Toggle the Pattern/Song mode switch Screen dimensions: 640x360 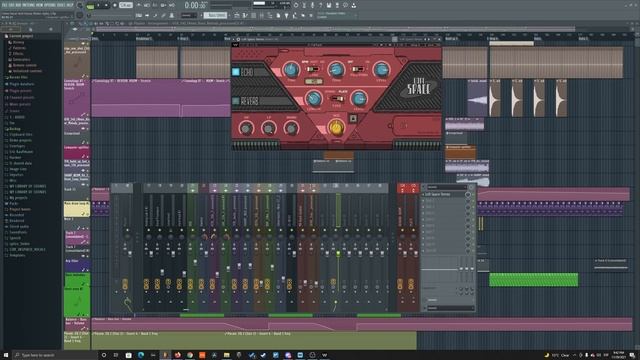pyautogui.click(x=90, y=6)
